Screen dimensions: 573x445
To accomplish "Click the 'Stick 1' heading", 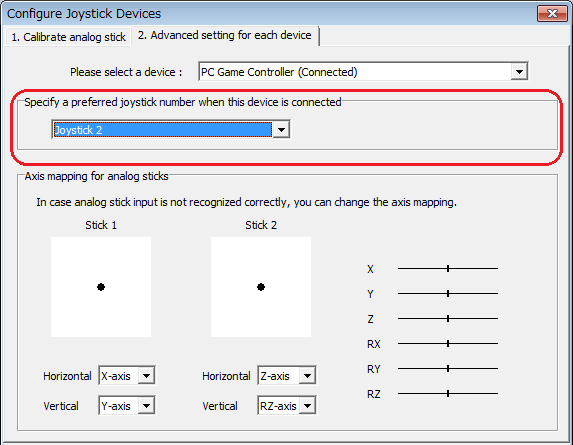I will pyautogui.click(x=101, y=225).
